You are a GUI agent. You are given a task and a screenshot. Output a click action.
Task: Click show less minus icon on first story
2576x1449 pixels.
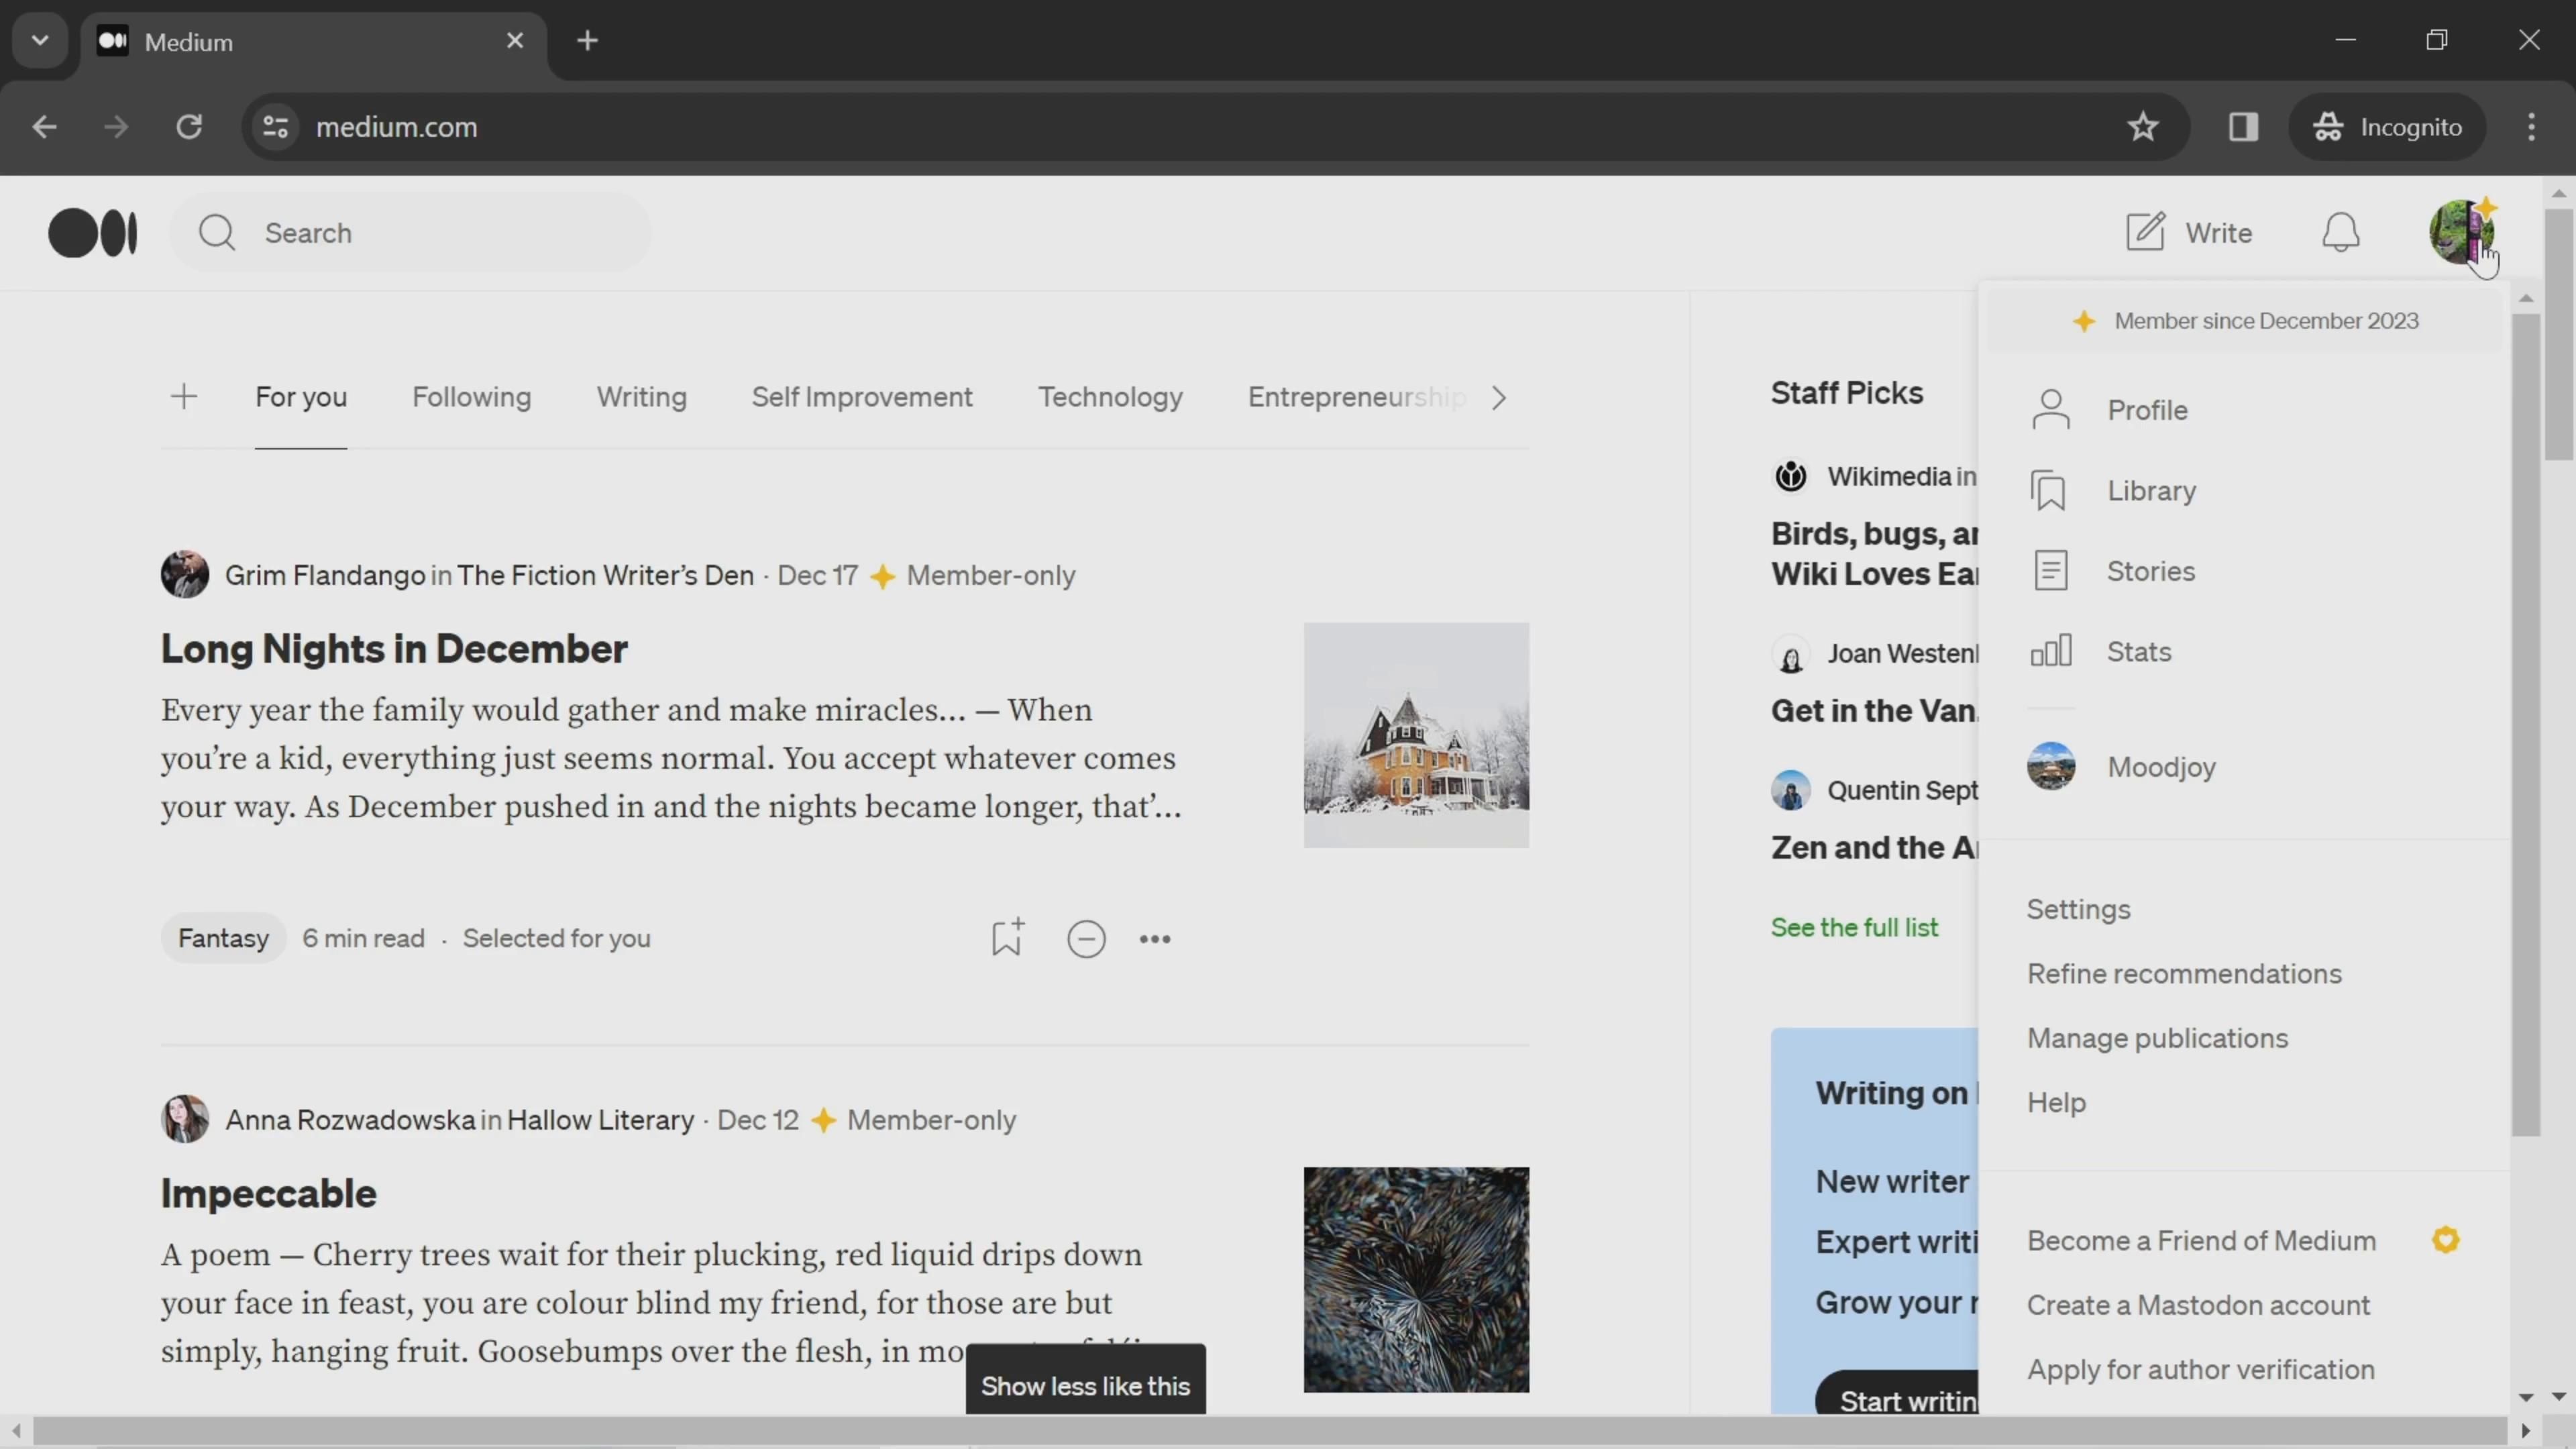point(1086,939)
